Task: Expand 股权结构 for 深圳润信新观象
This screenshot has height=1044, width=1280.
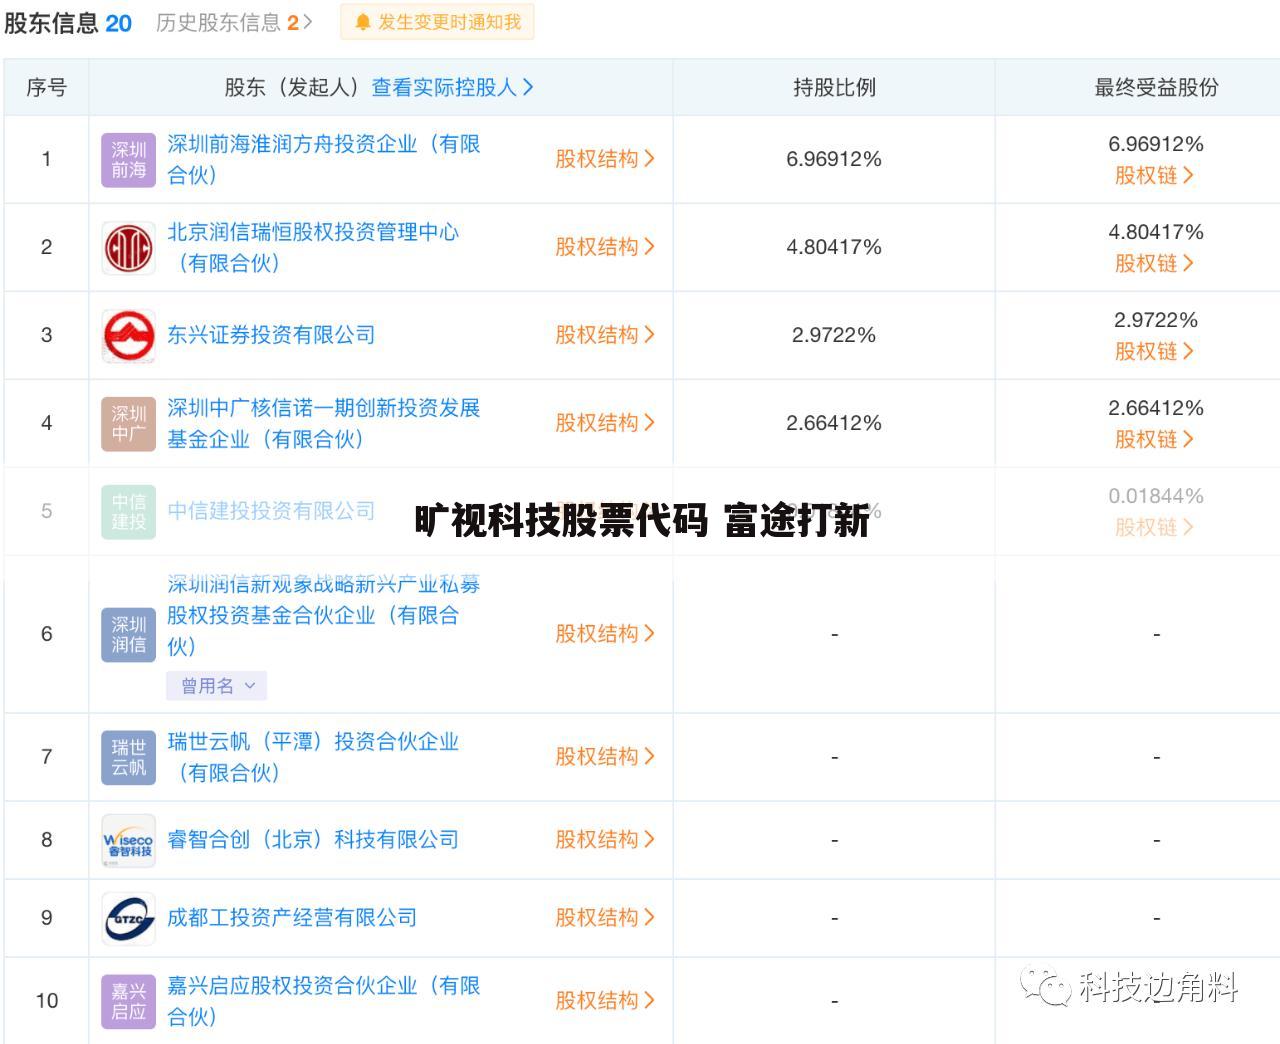Action: click(605, 634)
